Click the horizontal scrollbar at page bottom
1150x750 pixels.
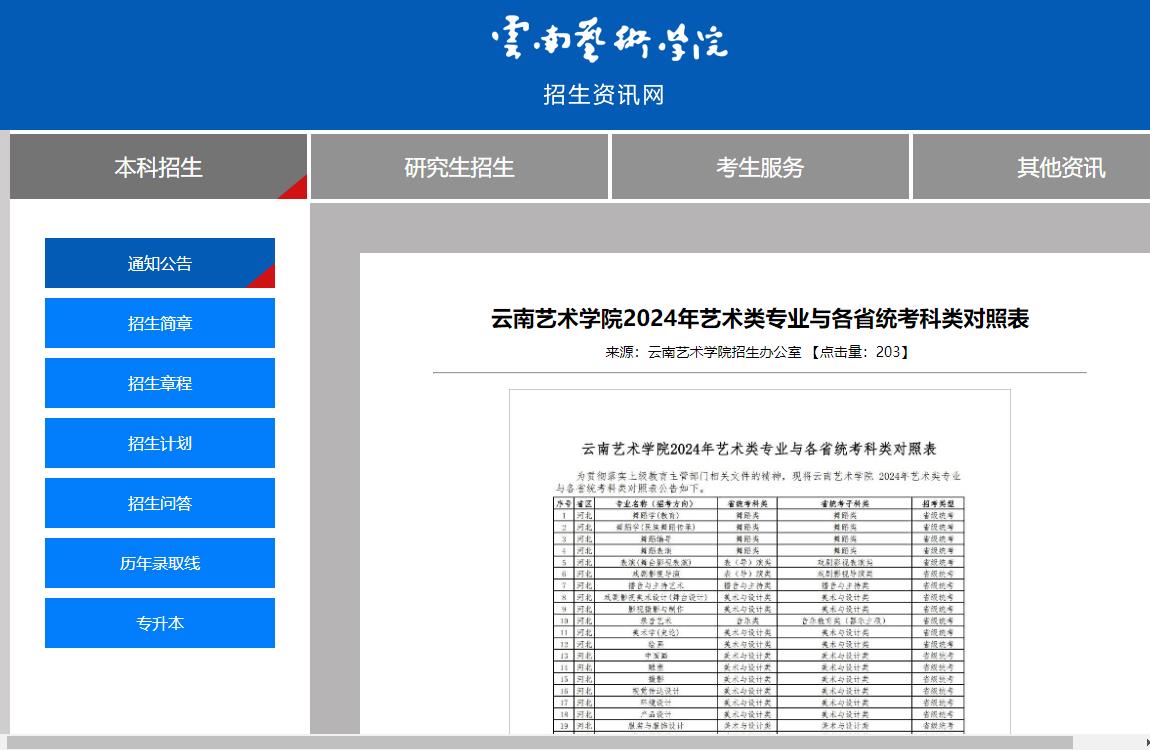pyautogui.click(x=539, y=743)
